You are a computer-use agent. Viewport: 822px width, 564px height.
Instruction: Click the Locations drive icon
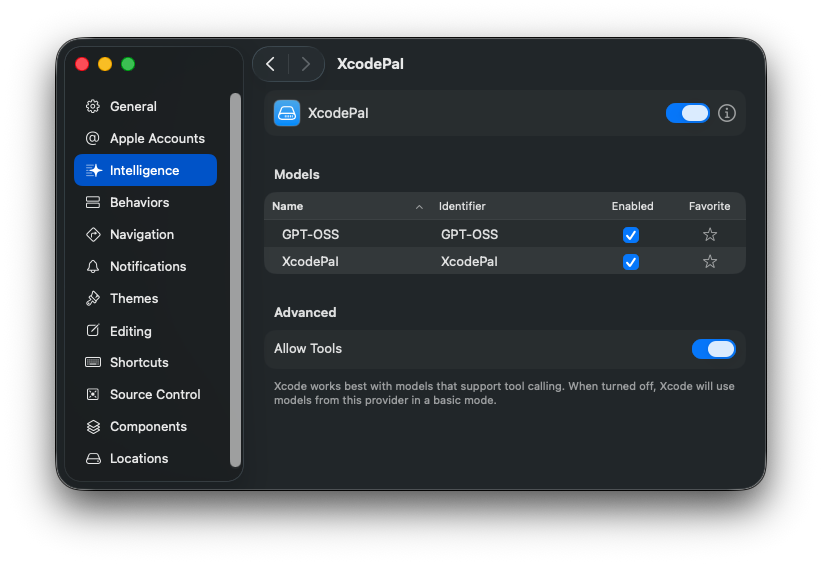click(x=93, y=459)
